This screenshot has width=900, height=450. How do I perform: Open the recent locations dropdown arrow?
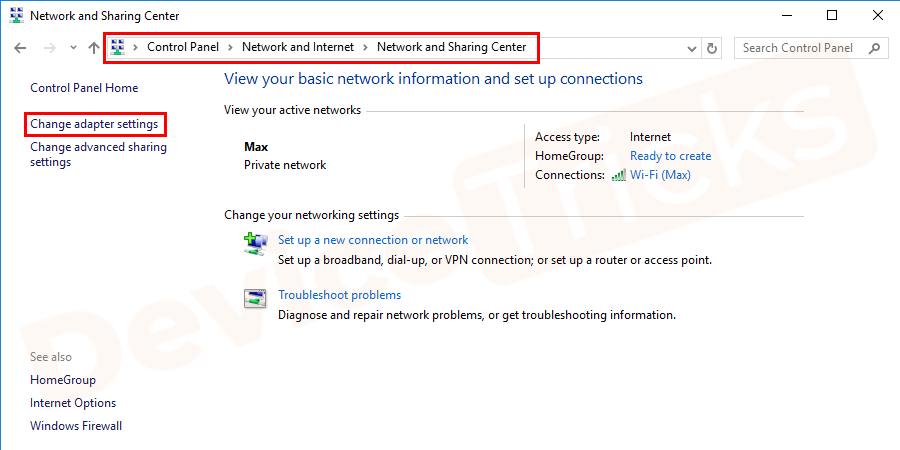point(73,48)
